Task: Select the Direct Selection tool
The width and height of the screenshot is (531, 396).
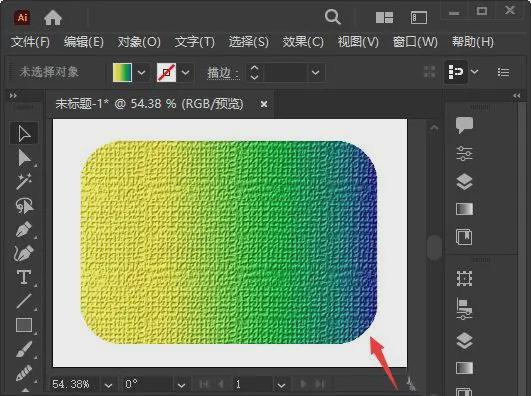Action: click(24, 158)
